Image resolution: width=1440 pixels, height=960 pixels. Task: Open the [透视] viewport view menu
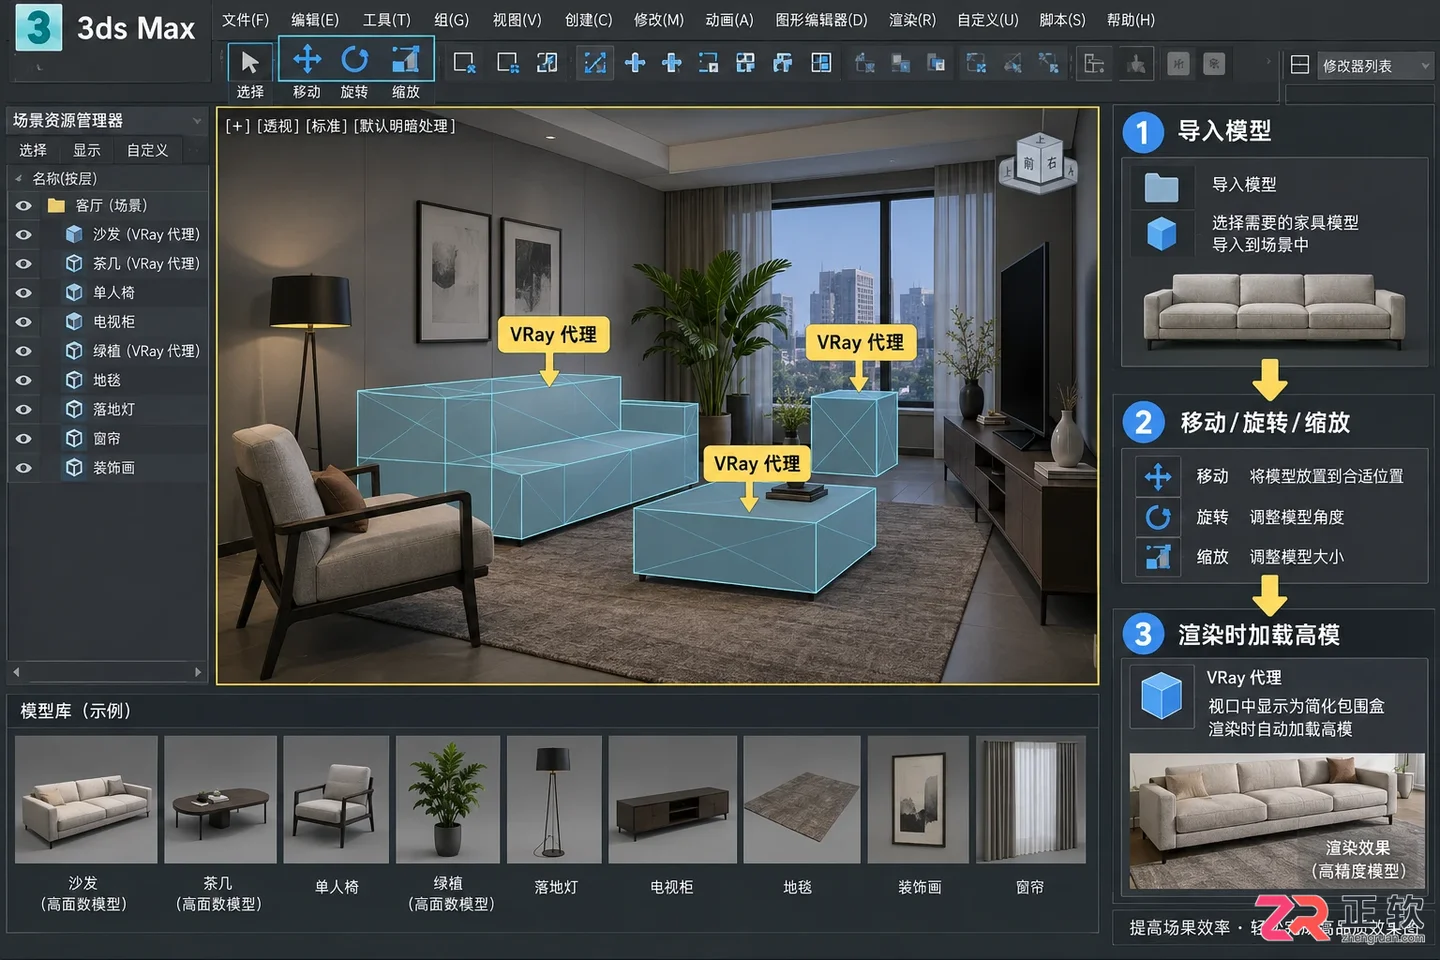[x=277, y=126]
